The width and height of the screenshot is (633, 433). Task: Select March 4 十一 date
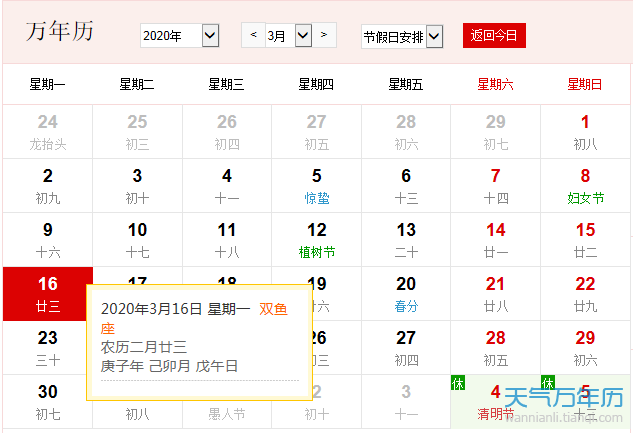(x=227, y=186)
